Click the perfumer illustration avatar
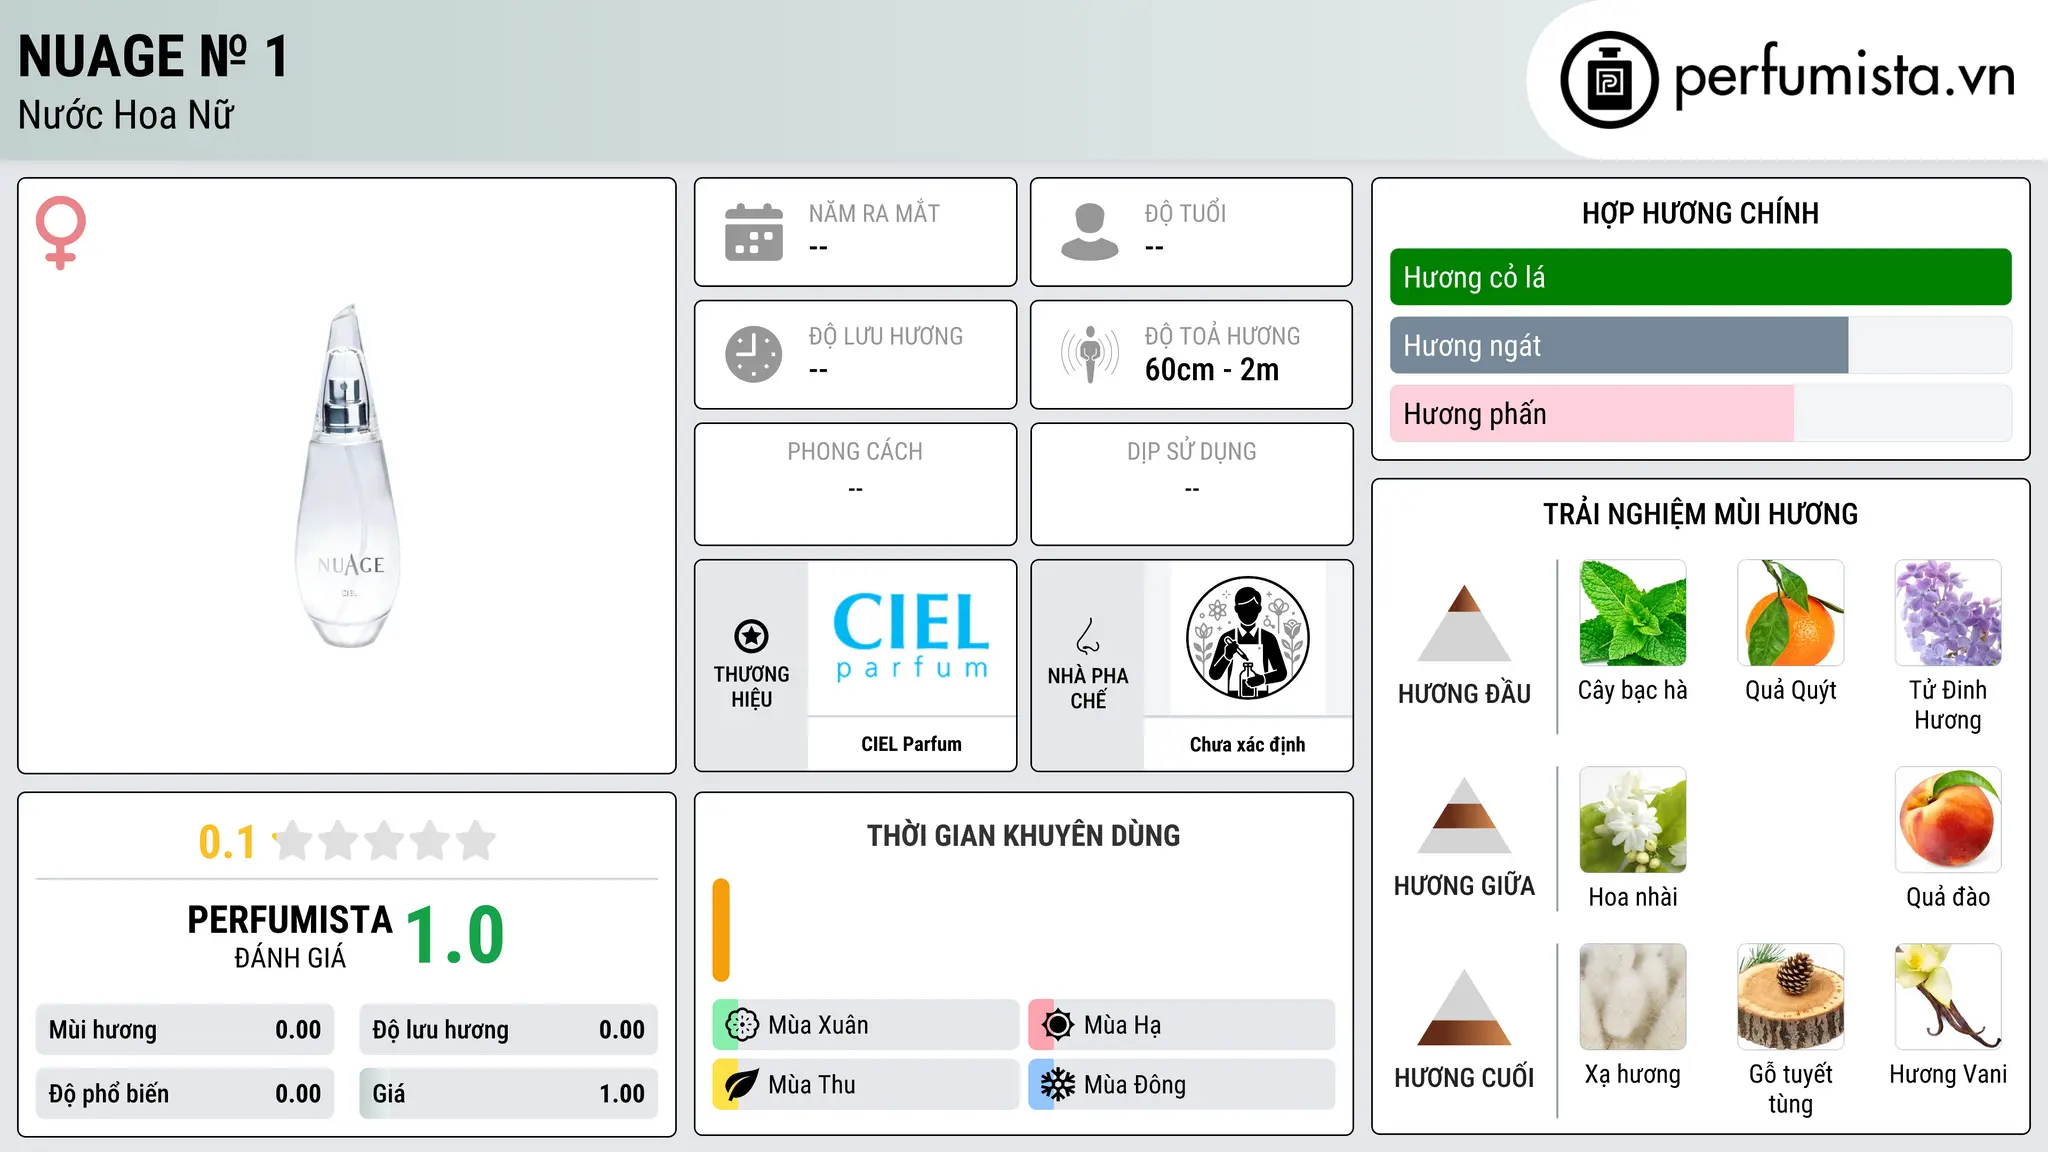2048x1152 pixels. tap(1247, 638)
